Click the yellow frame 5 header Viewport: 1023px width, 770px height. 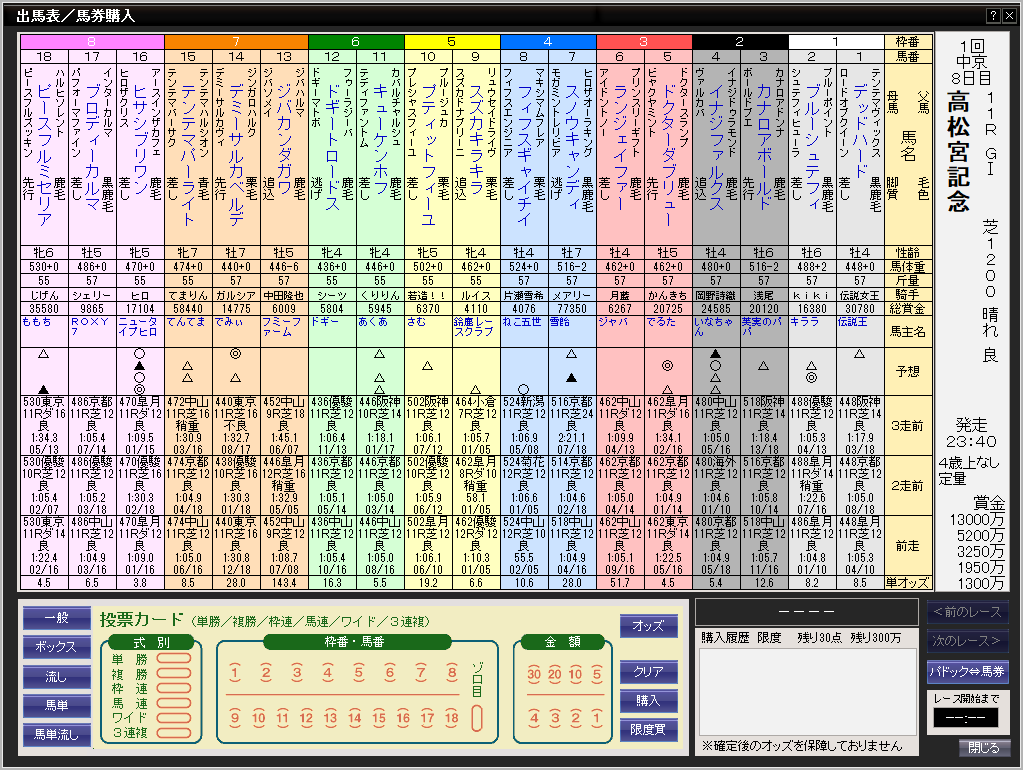click(x=452, y=42)
